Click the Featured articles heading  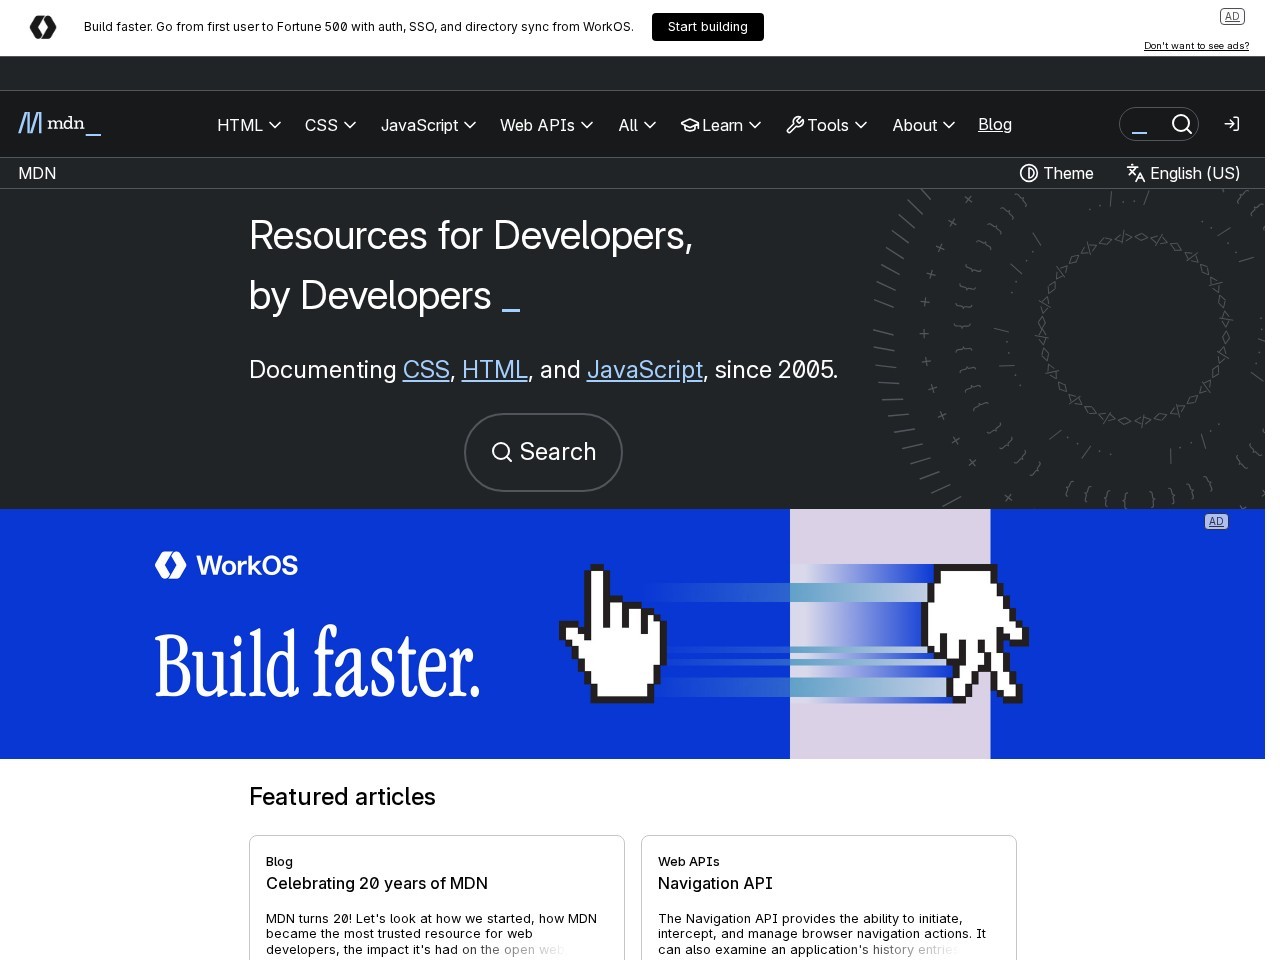(342, 797)
